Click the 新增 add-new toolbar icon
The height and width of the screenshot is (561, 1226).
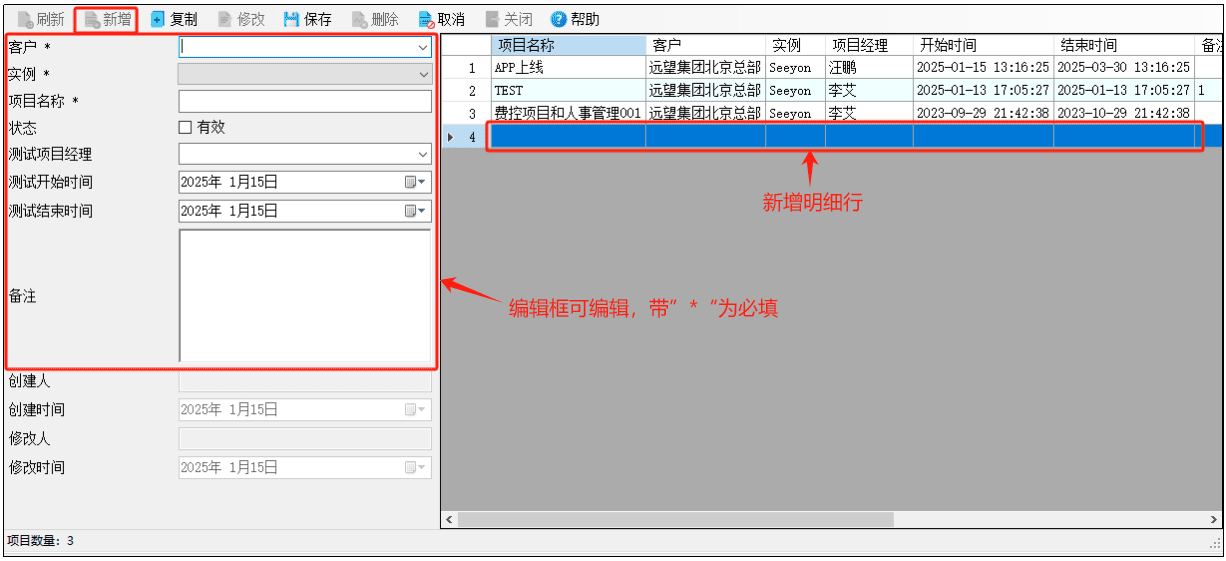92,19
